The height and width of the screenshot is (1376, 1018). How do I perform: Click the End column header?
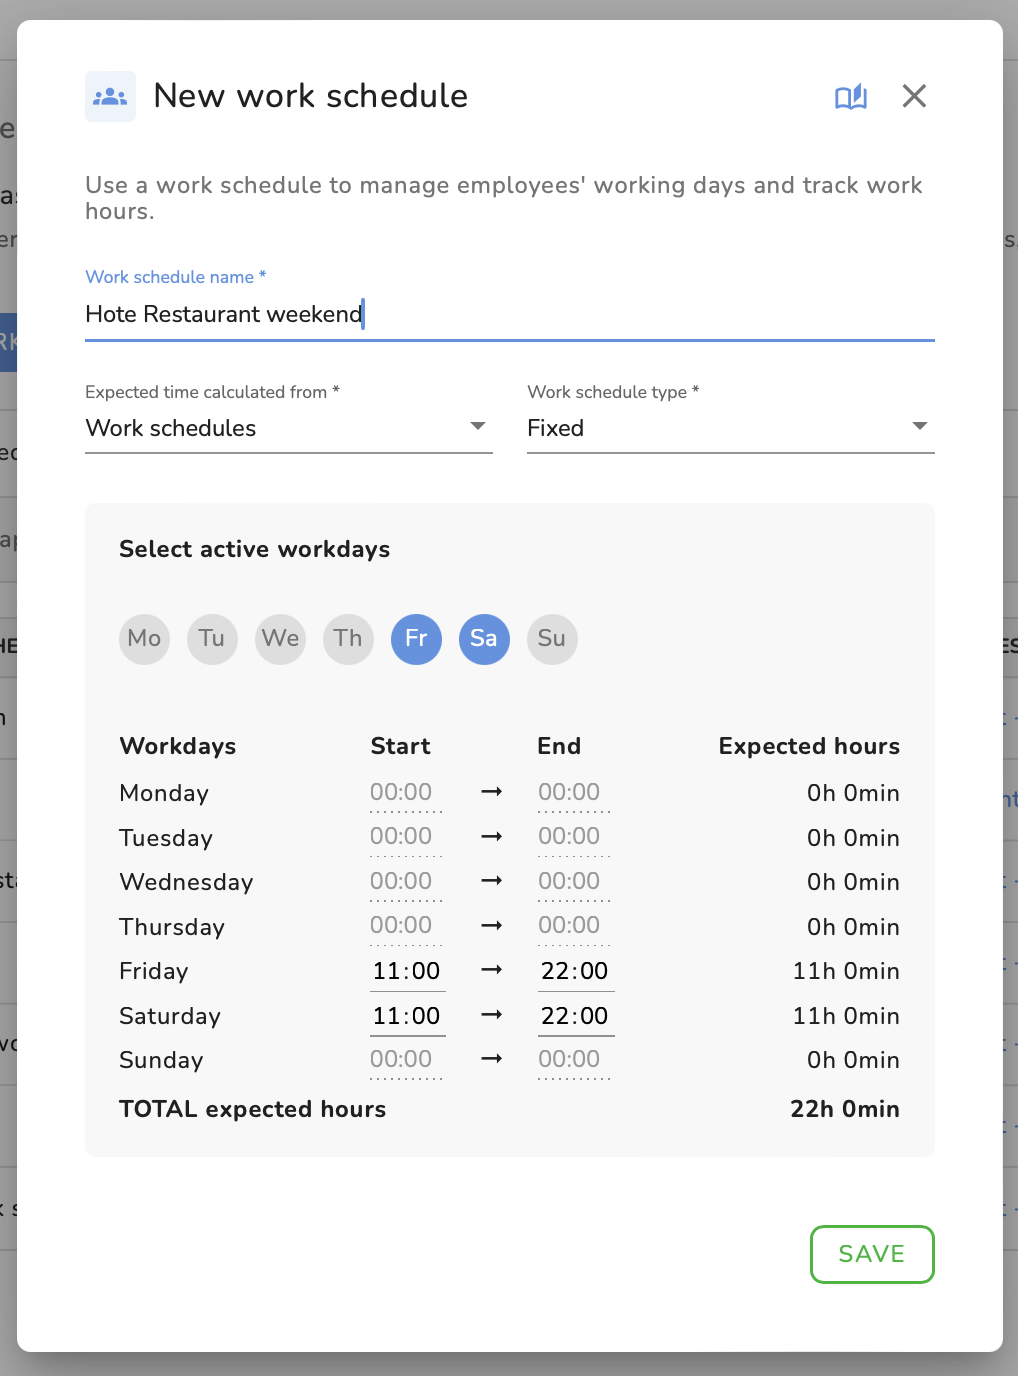[559, 746]
